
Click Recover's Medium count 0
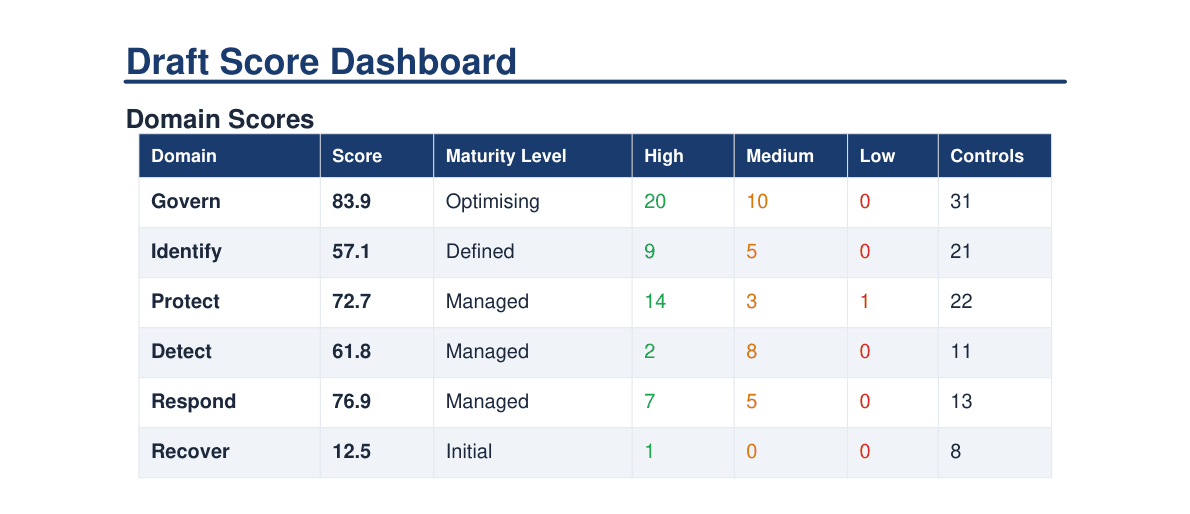(x=751, y=452)
